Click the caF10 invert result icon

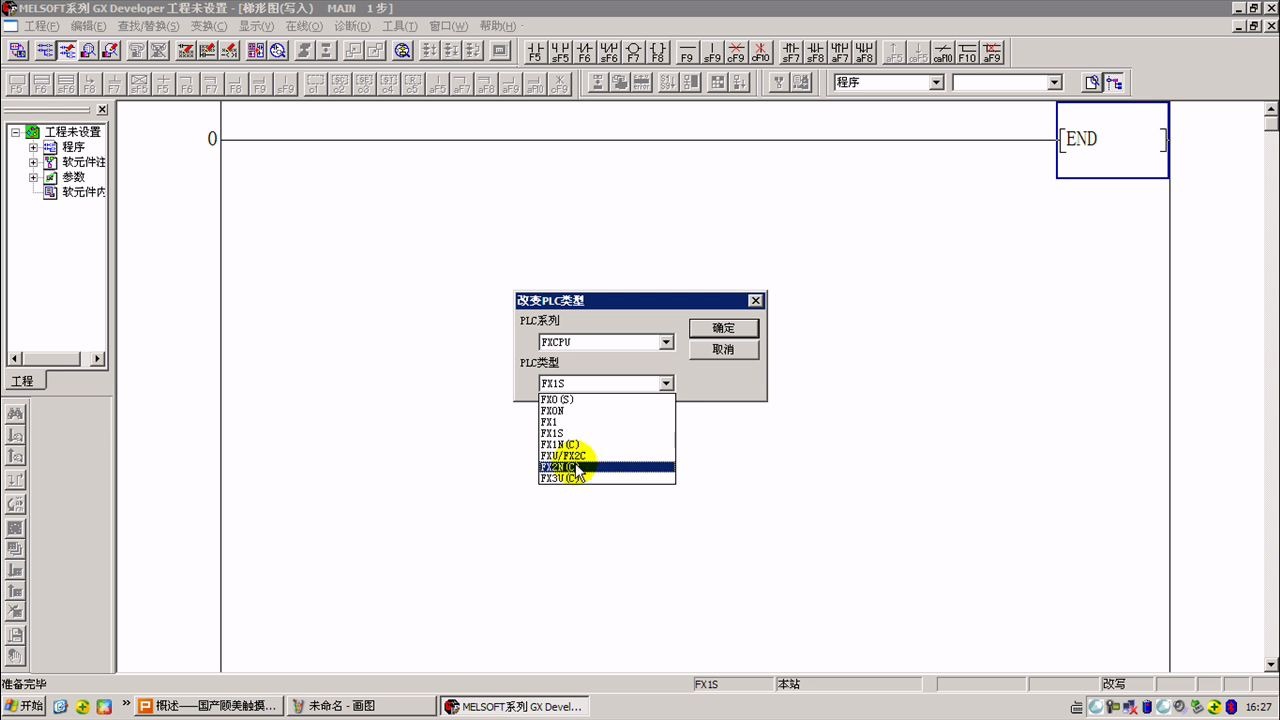pyautogui.click(x=943, y=51)
